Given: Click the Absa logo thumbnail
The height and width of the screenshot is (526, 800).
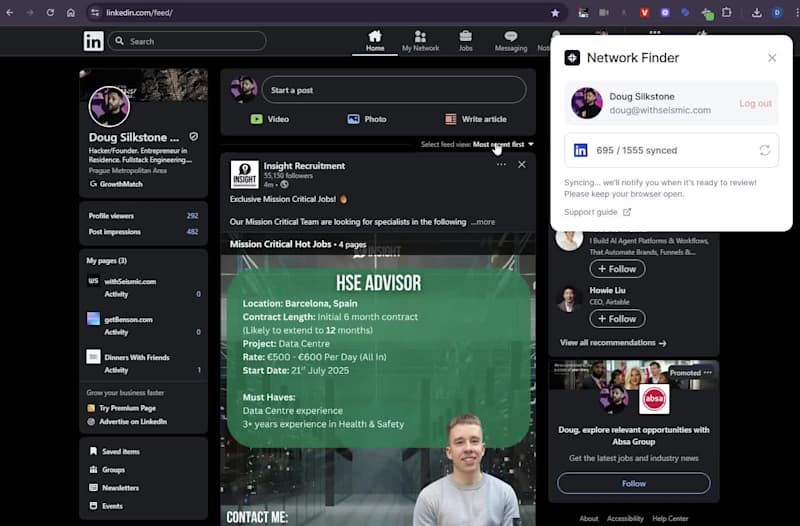Looking at the screenshot, I should point(654,399).
